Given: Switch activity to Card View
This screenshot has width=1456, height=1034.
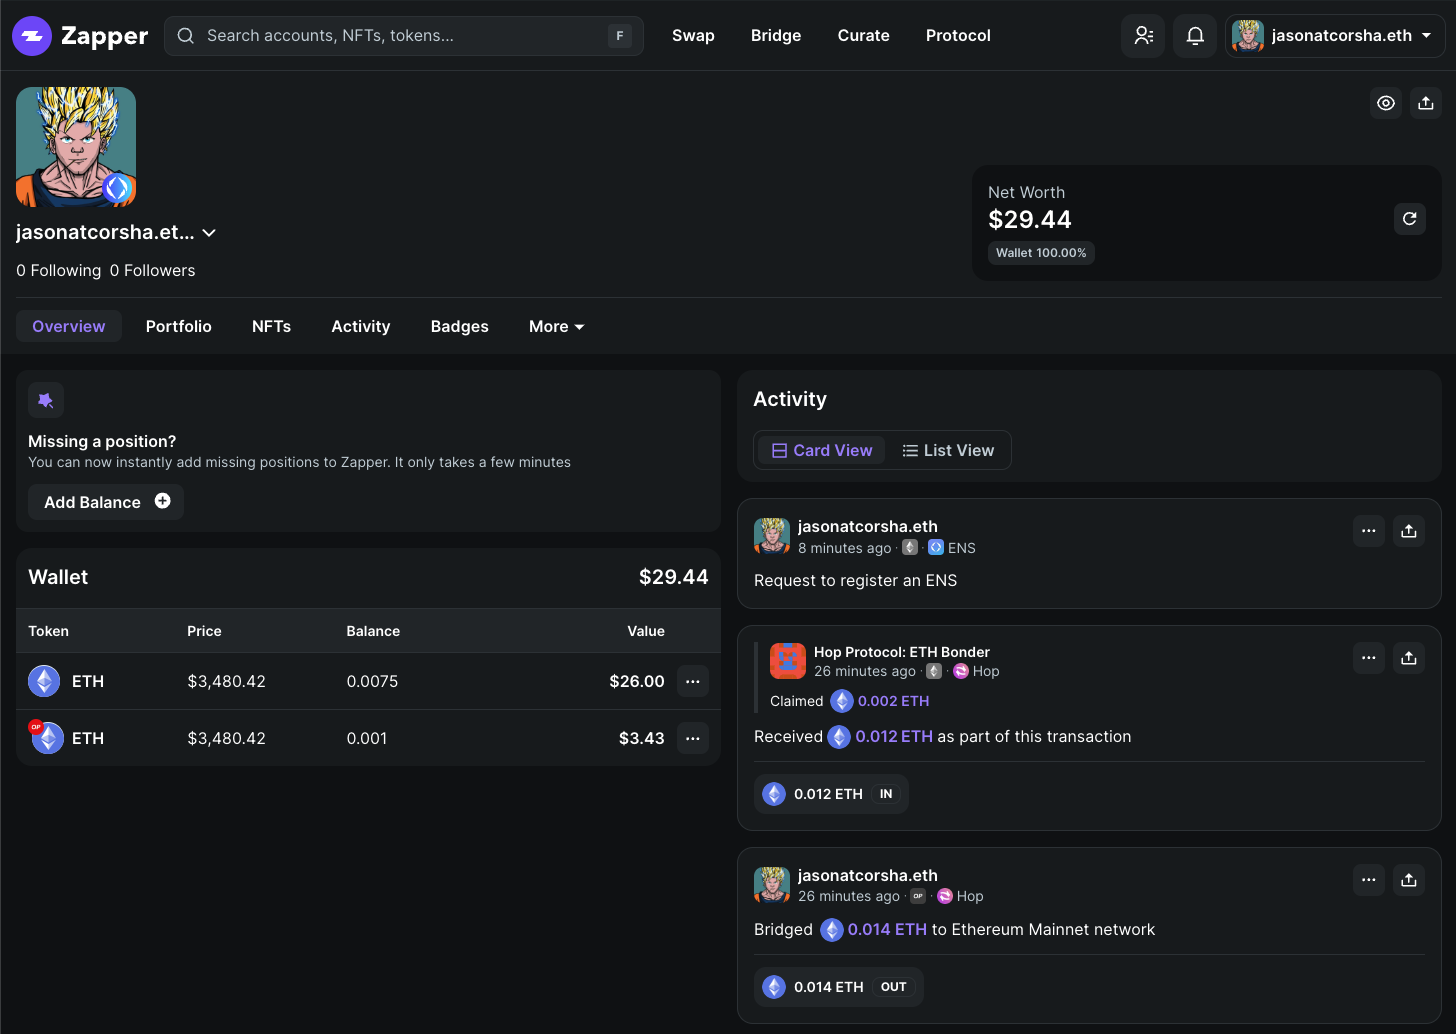Looking at the screenshot, I should pyautogui.click(x=822, y=450).
